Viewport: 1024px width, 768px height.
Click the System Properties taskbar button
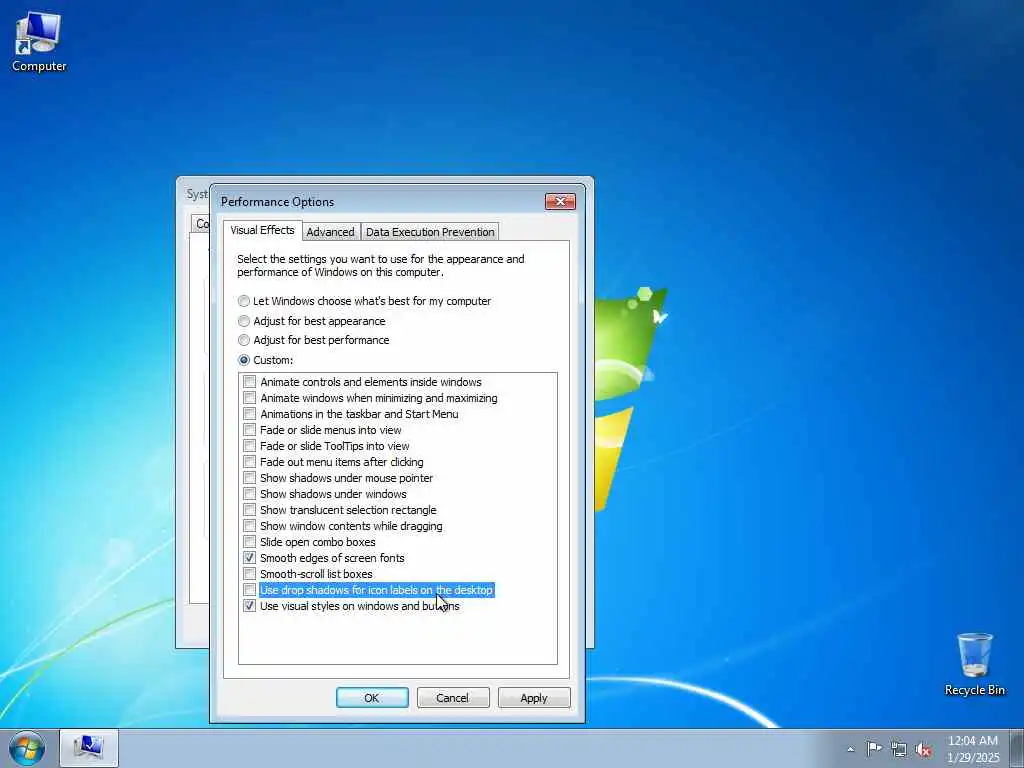(89, 748)
